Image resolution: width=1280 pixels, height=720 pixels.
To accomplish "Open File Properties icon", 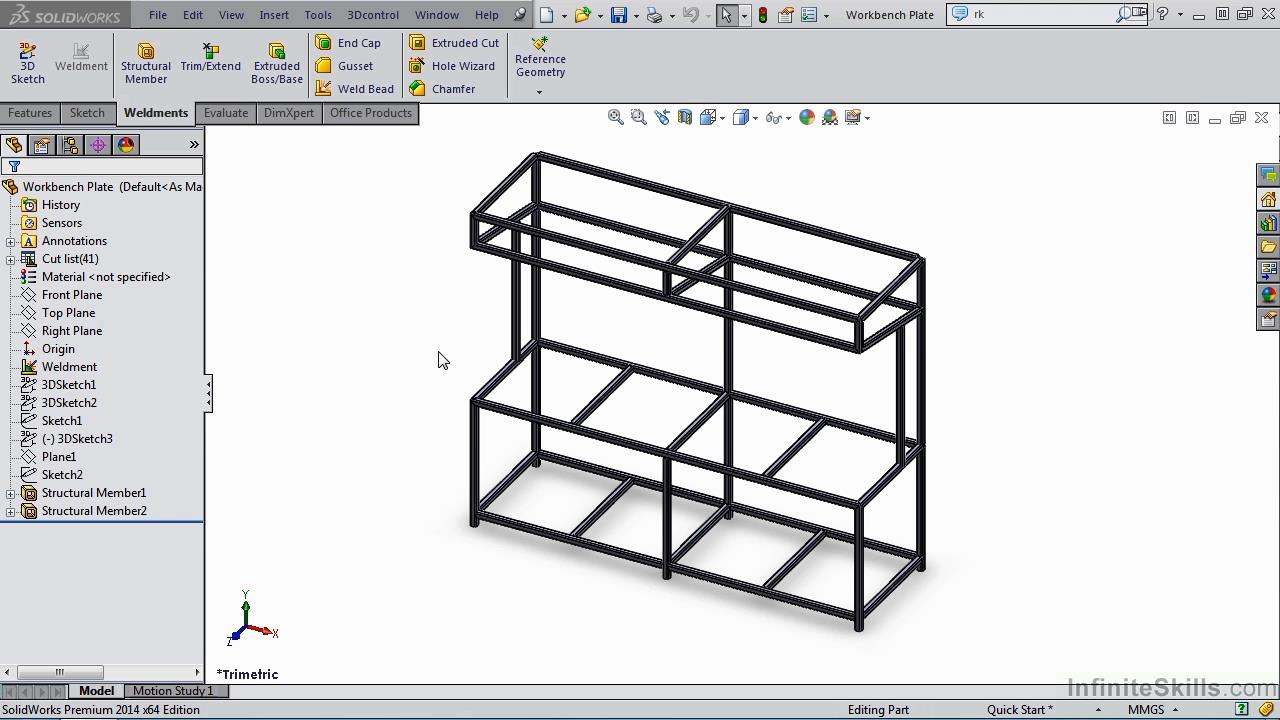I will tap(786, 15).
